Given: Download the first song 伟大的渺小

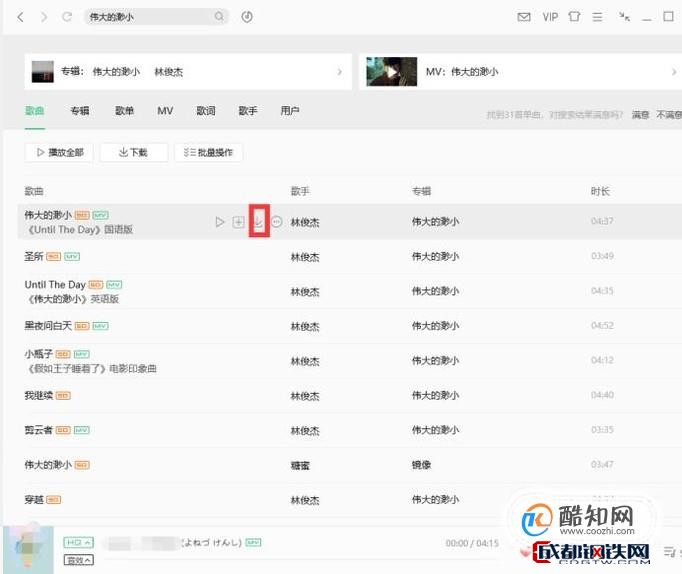Looking at the screenshot, I should coord(259,222).
